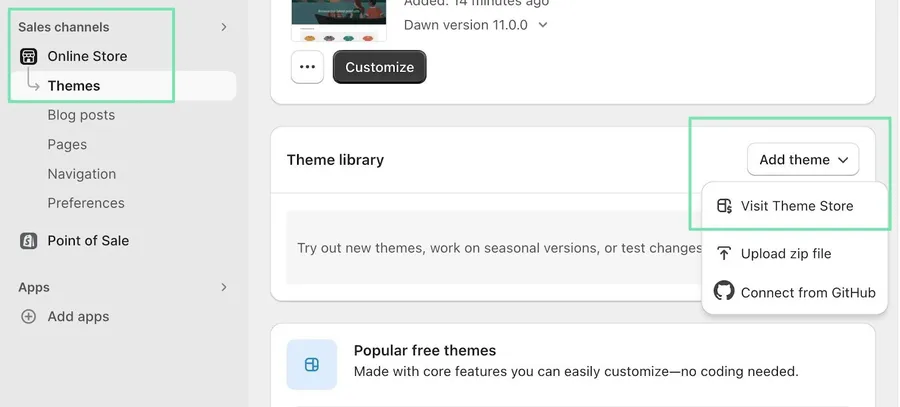This screenshot has width=900, height=407.
Task: Go to Navigation in sidebar
Action: [x=82, y=174]
